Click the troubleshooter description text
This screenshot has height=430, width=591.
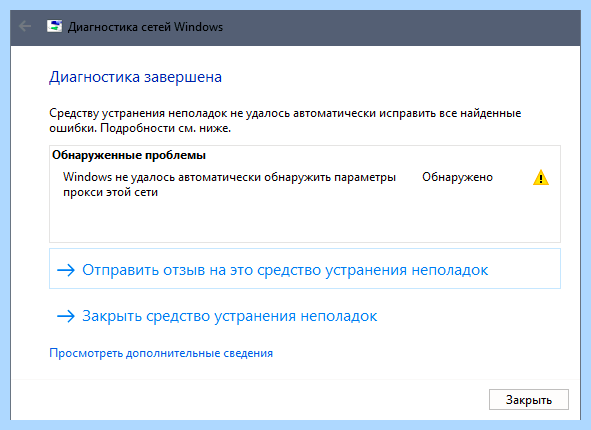pyautogui.click(x=285, y=121)
